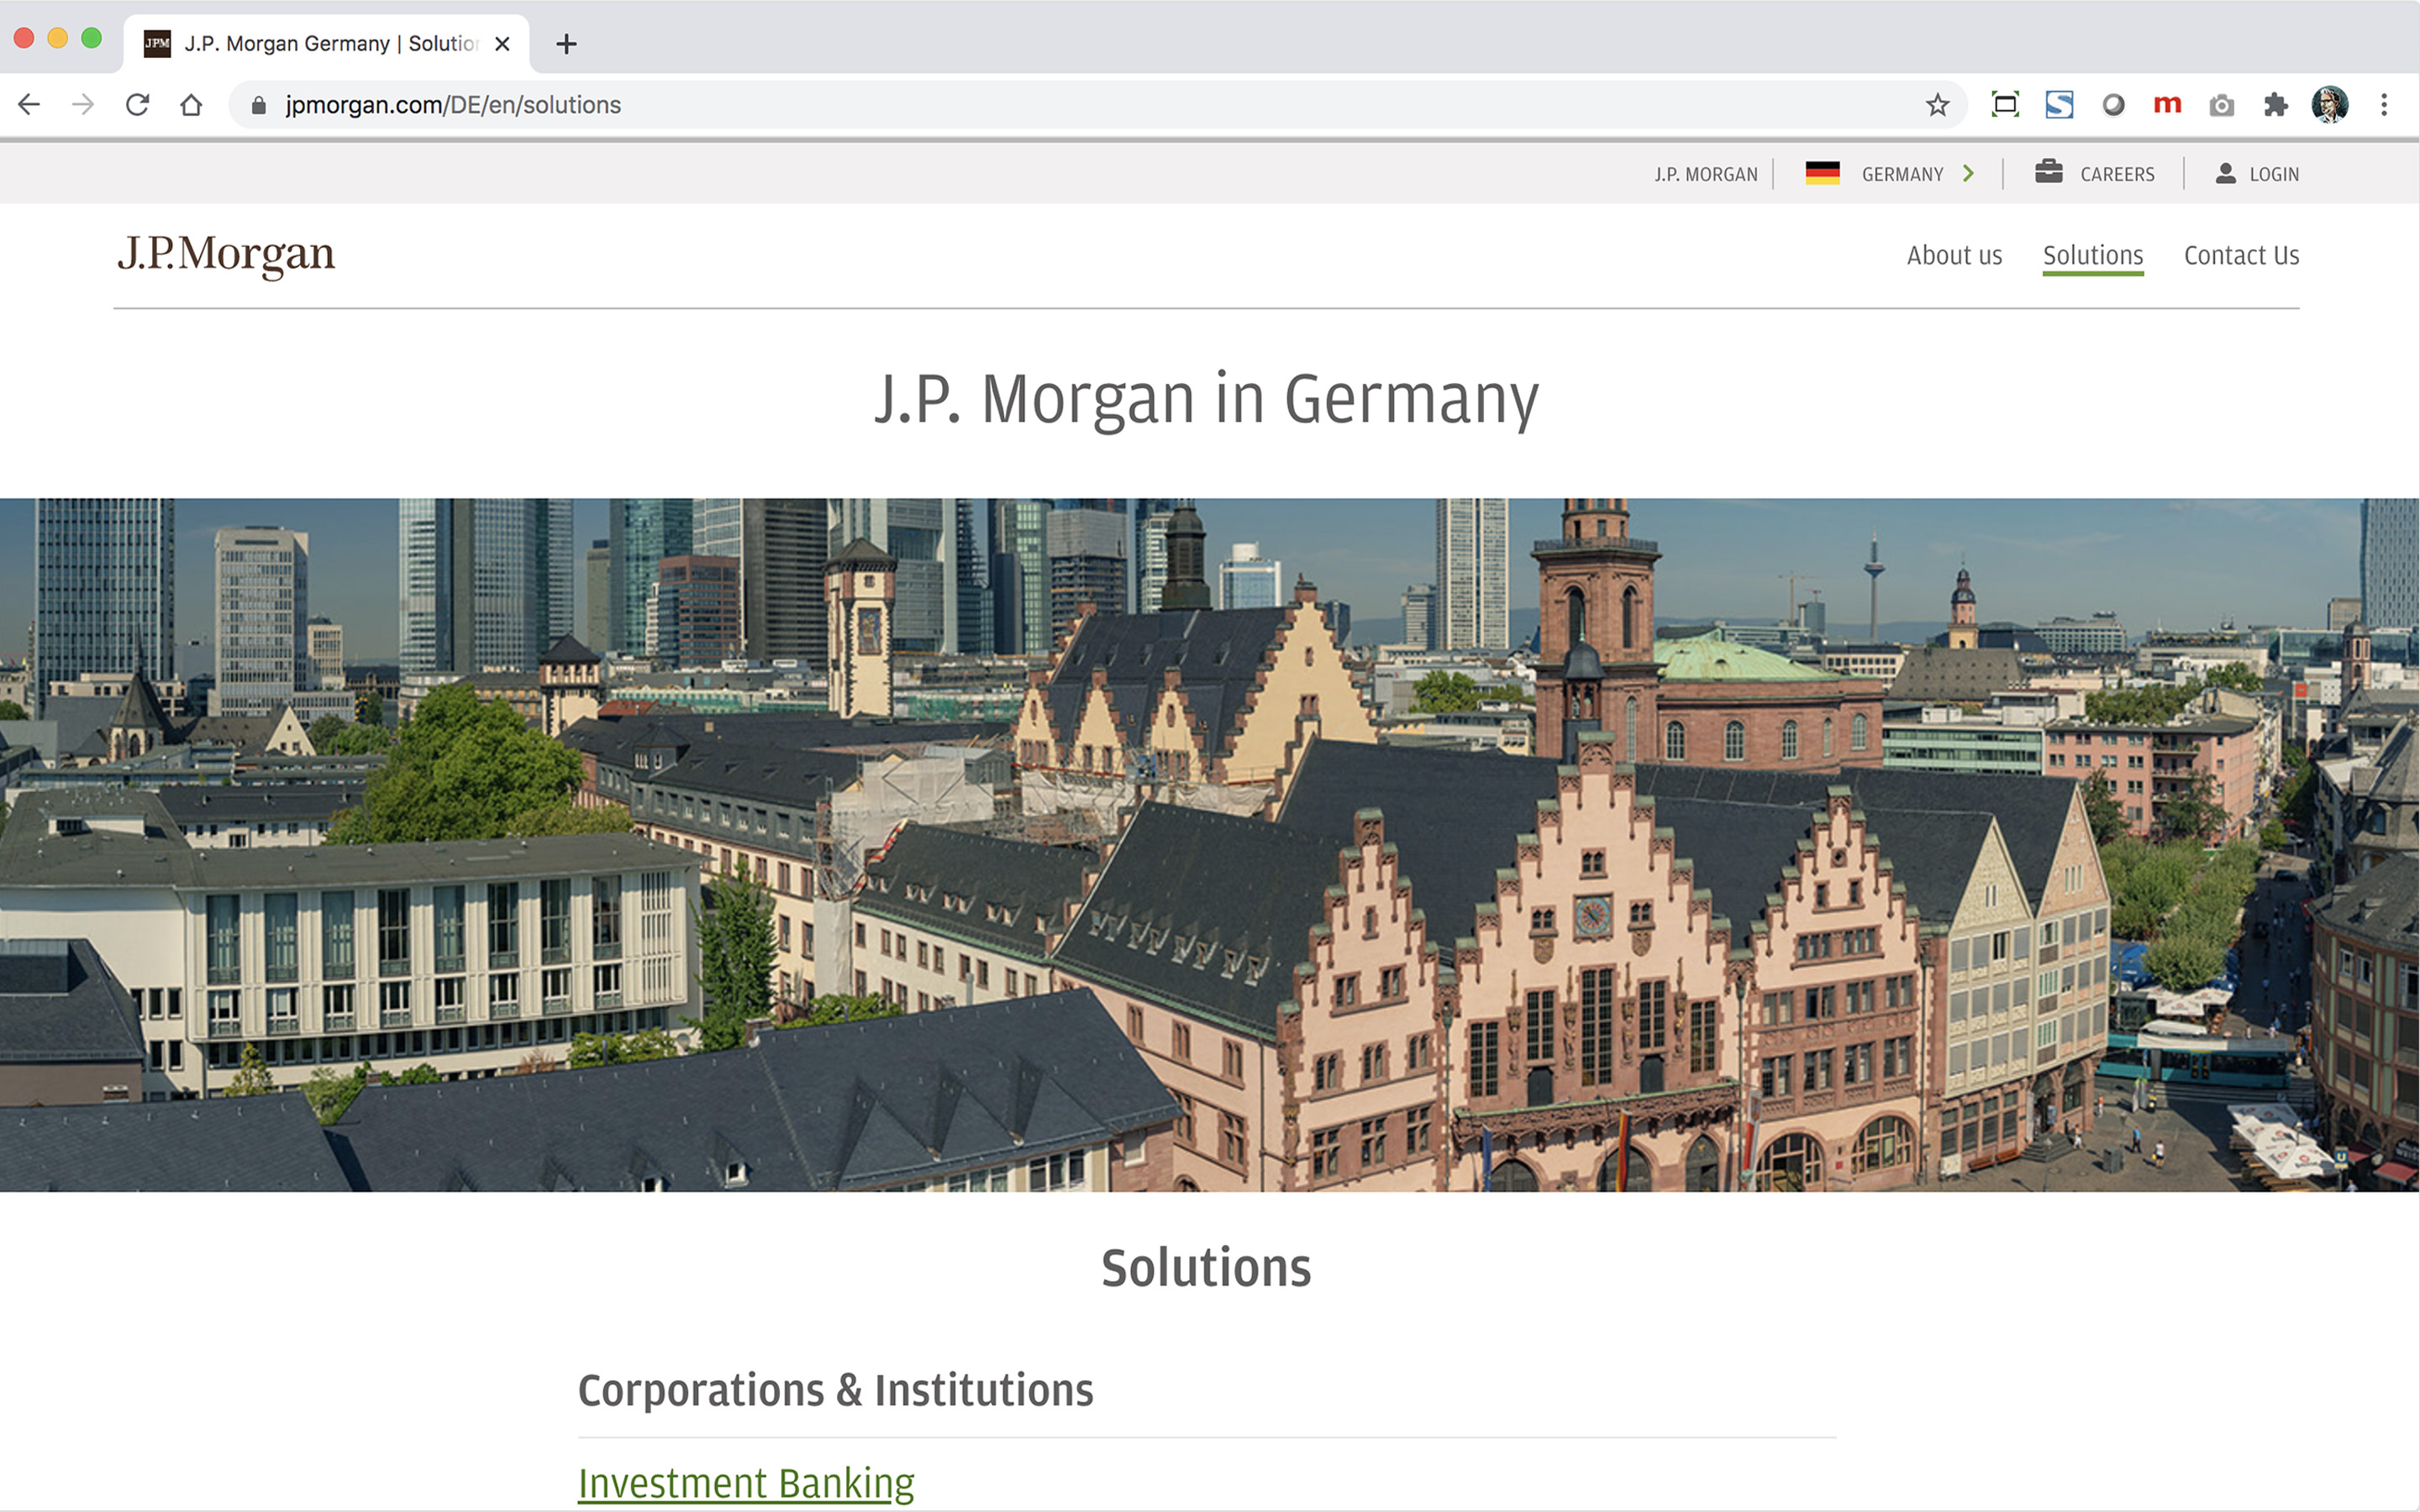Click the German flag icon
The width and height of the screenshot is (2420, 1512).
pos(1822,174)
